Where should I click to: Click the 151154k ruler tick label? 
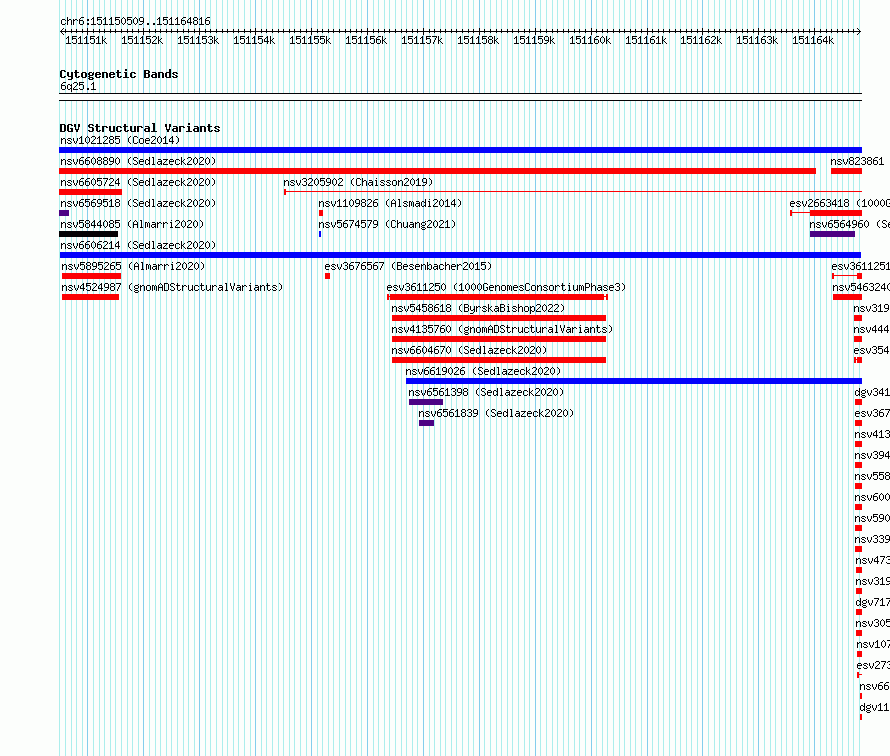pyautogui.click(x=254, y=41)
